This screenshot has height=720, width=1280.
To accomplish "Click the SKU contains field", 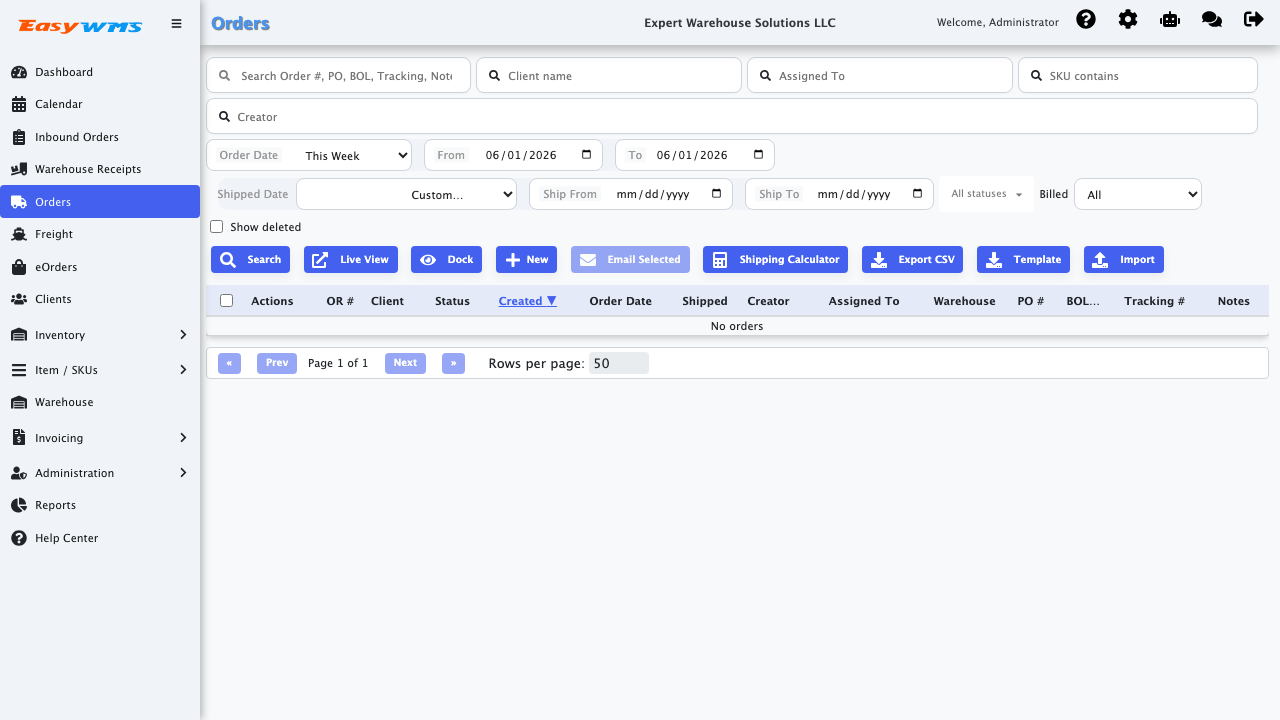I will click(1138, 75).
